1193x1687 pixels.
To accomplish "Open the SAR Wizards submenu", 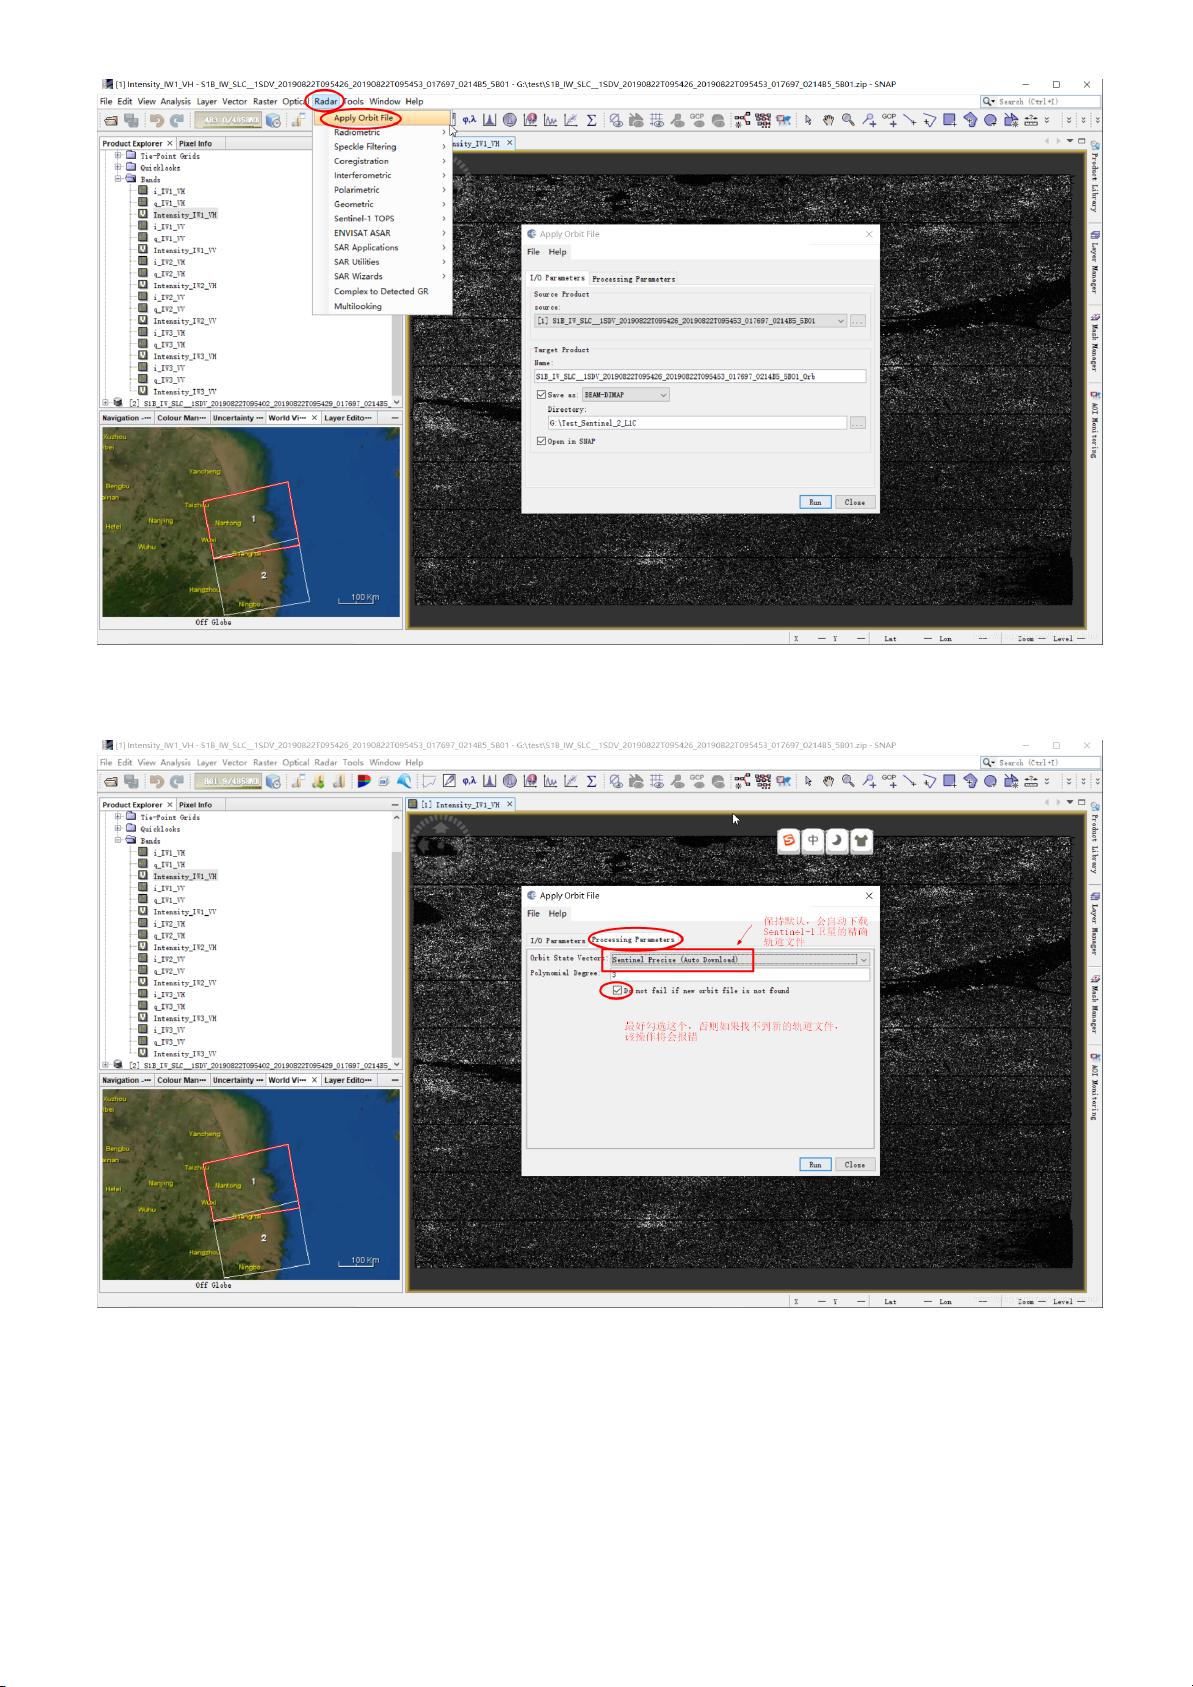I will coord(383,276).
